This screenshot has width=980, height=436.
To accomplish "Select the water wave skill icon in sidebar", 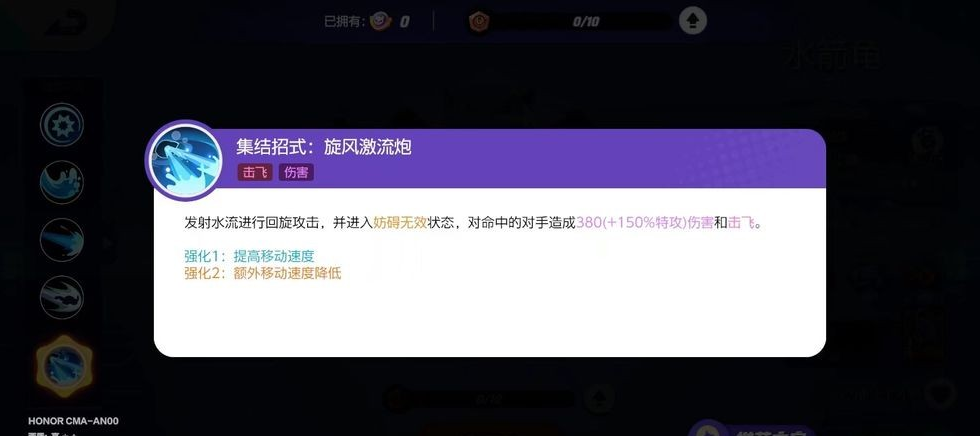I will point(62,182).
